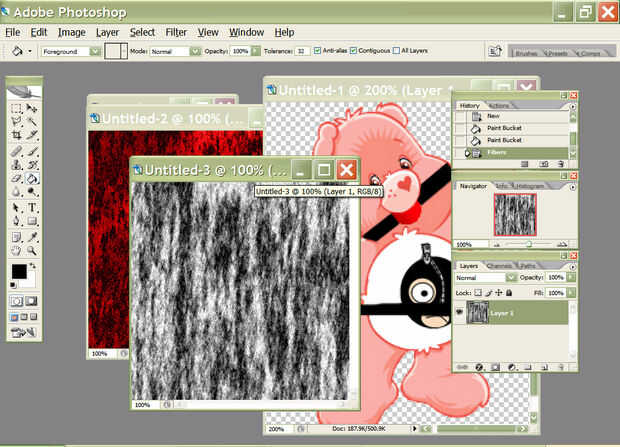This screenshot has height=447, width=620.
Task: Swap foreground and background colors
Action: tap(32, 266)
